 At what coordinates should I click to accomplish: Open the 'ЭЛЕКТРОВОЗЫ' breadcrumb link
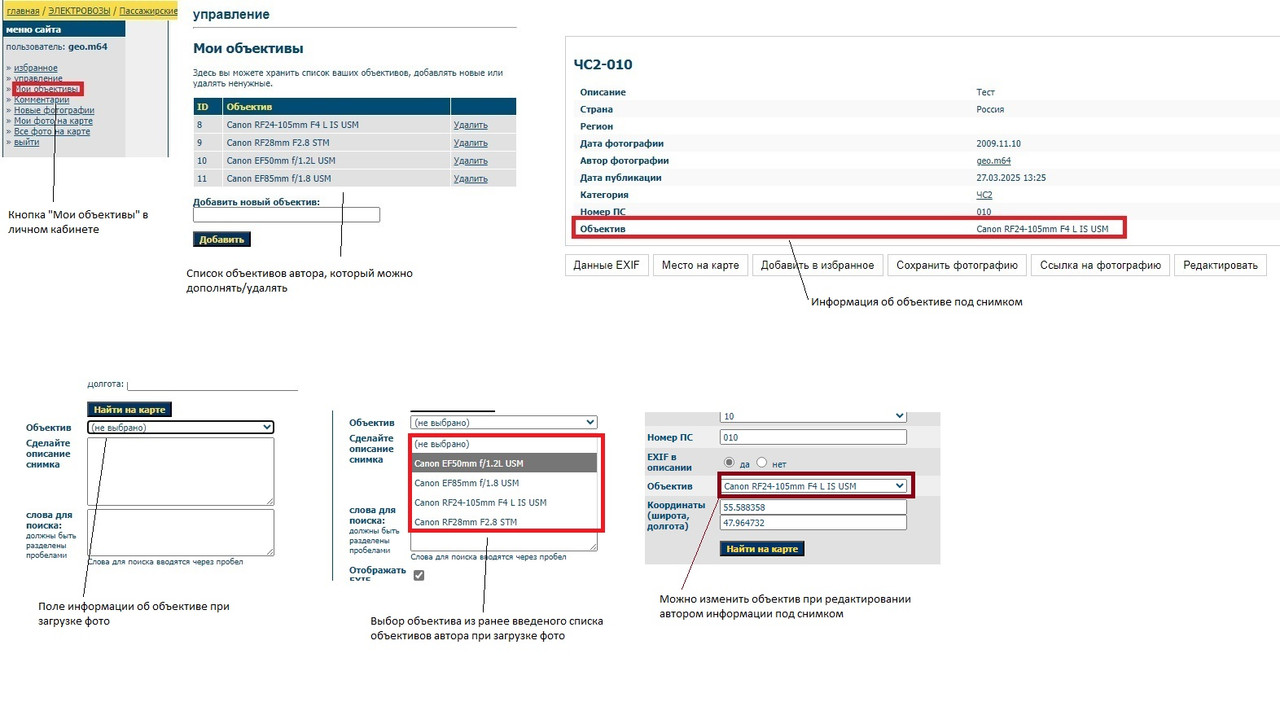coord(79,10)
